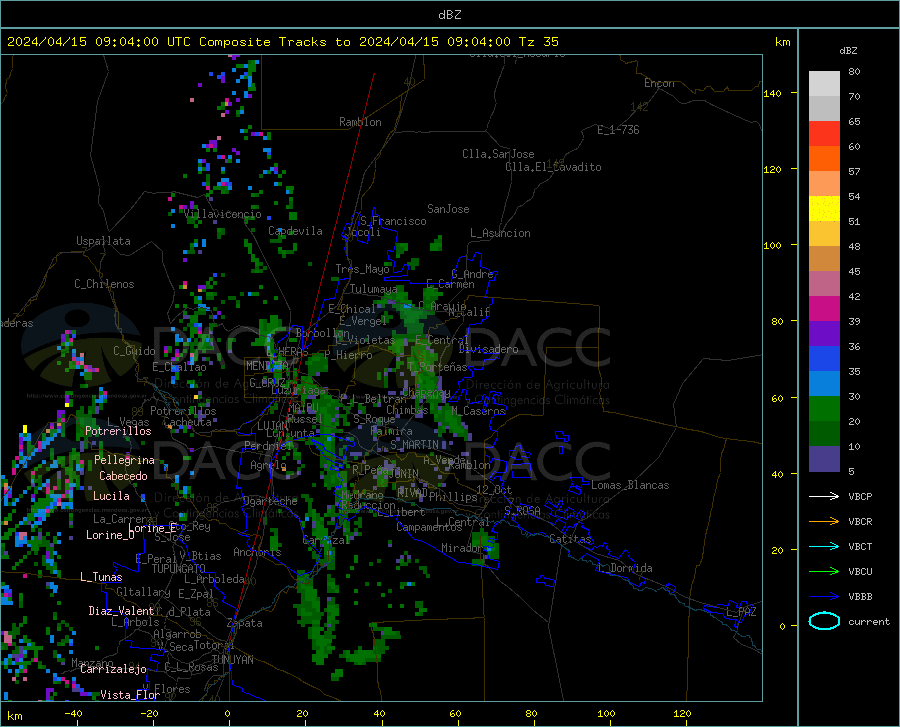Click the SanJose place label

point(448,209)
